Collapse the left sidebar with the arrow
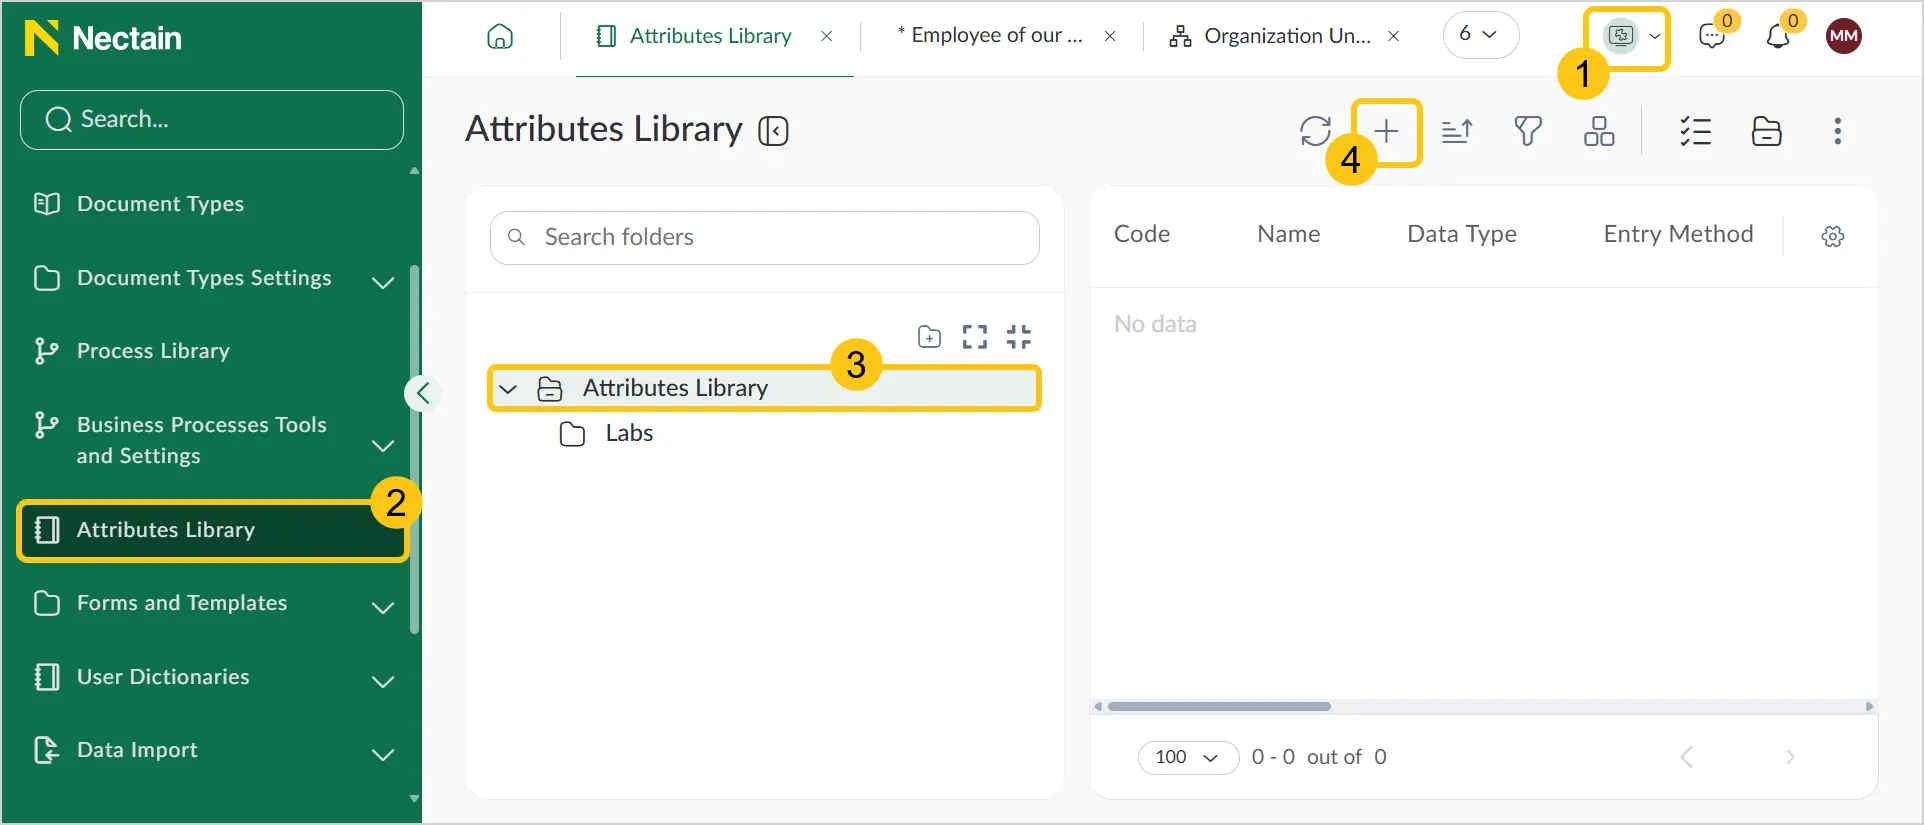 [x=423, y=393]
